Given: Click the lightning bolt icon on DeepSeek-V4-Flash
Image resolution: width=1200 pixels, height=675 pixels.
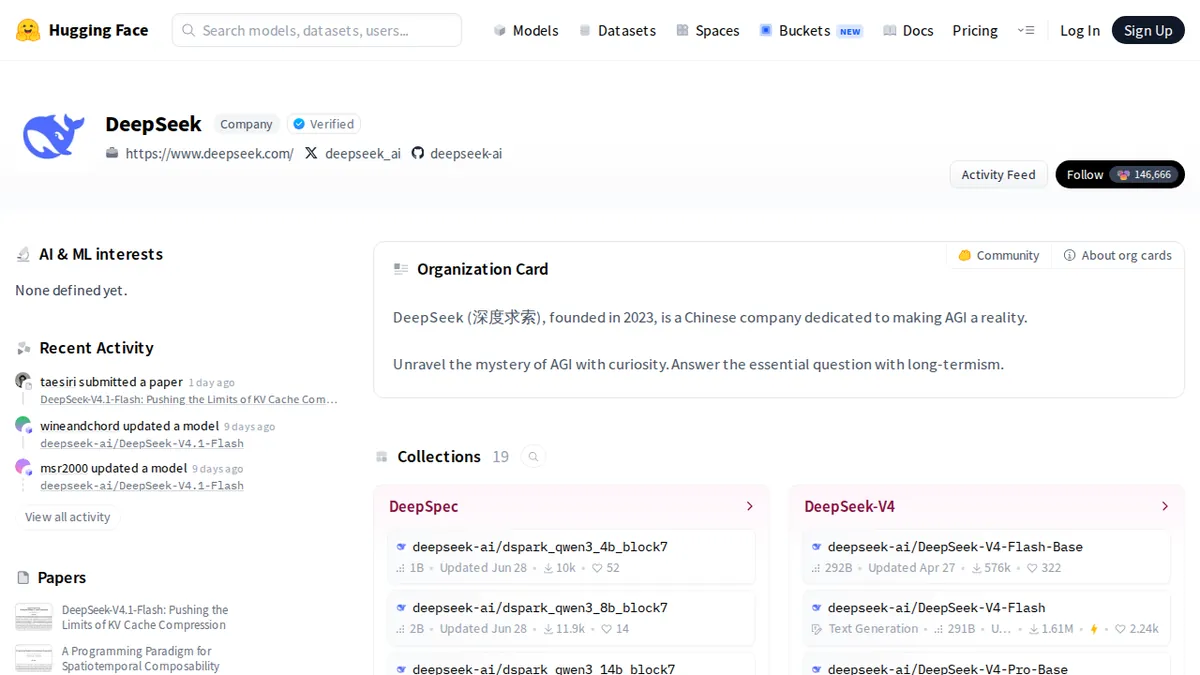Looking at the screenshot, I should tap(1093, 629).
